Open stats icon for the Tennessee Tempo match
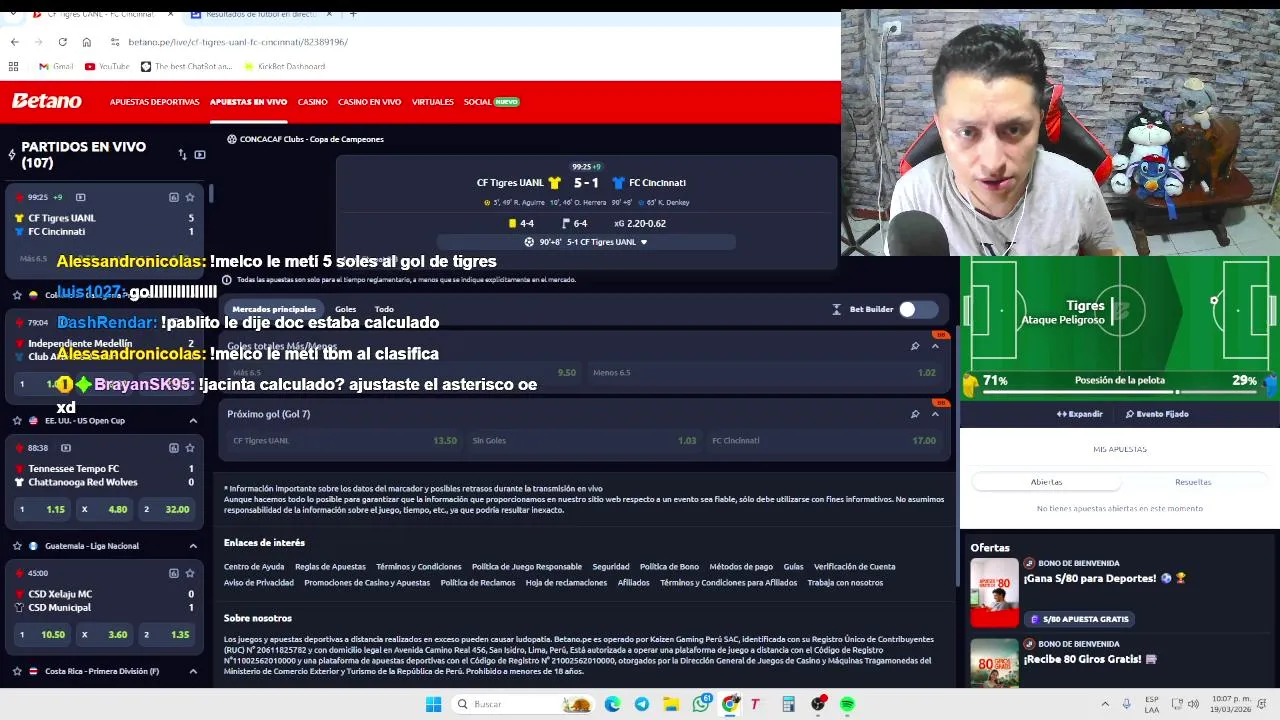This screenshot has height=720, width=1280. pos(173,448)
